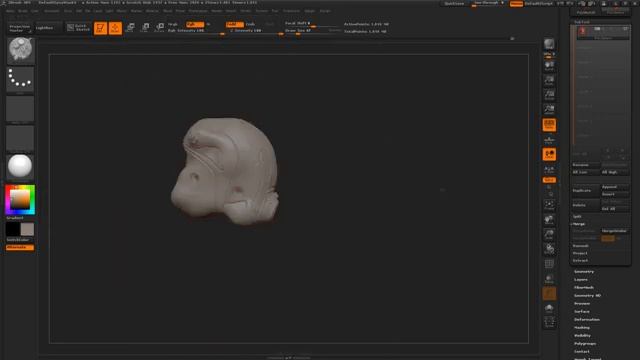Open the Document menu

[51, 11]
